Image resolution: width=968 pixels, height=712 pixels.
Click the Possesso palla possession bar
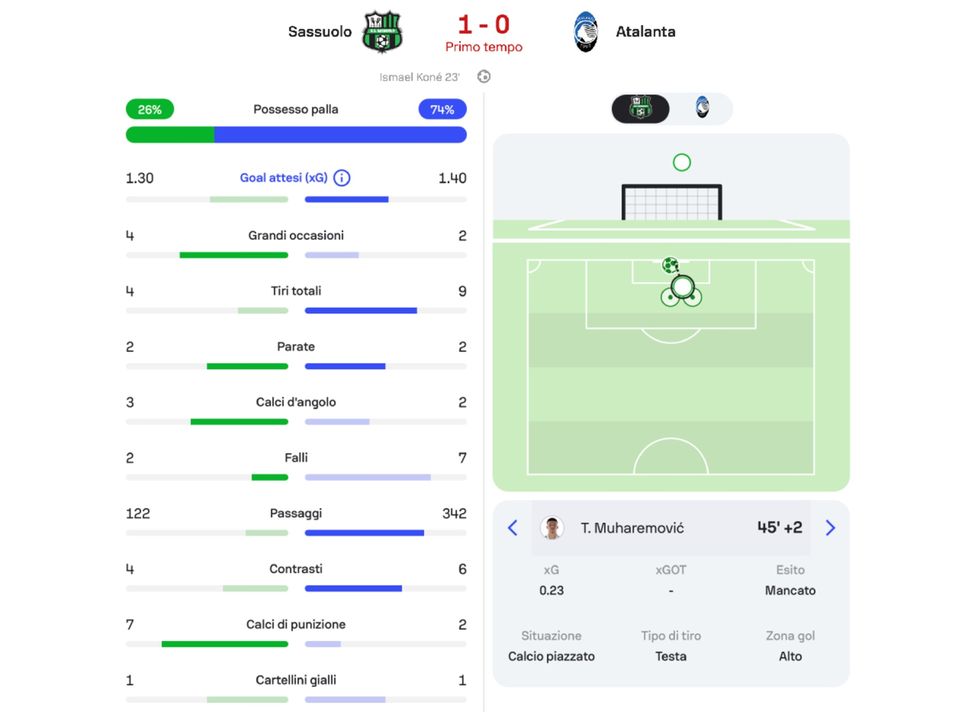(296, 134)
